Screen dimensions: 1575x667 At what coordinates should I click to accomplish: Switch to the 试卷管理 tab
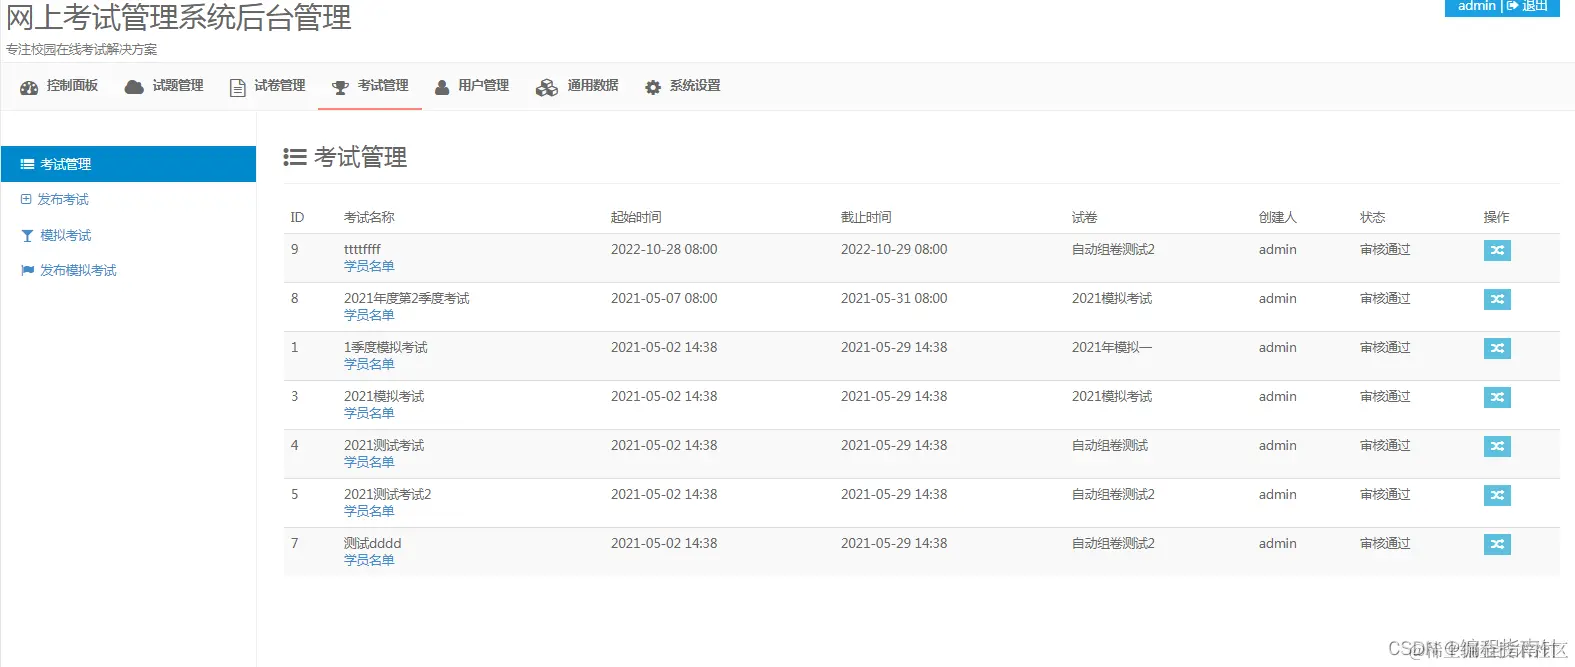coord(267,86)
